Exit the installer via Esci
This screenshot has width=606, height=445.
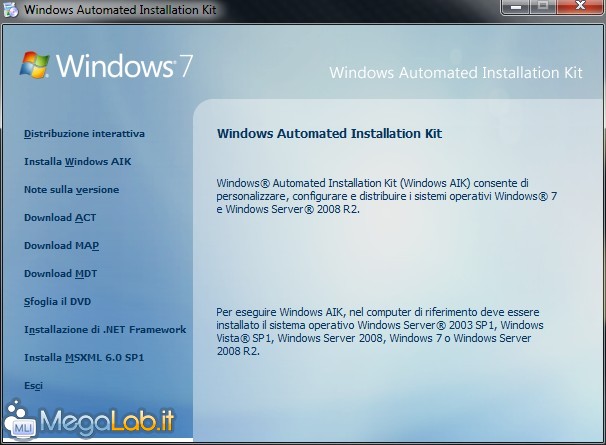tap(33, 385)
